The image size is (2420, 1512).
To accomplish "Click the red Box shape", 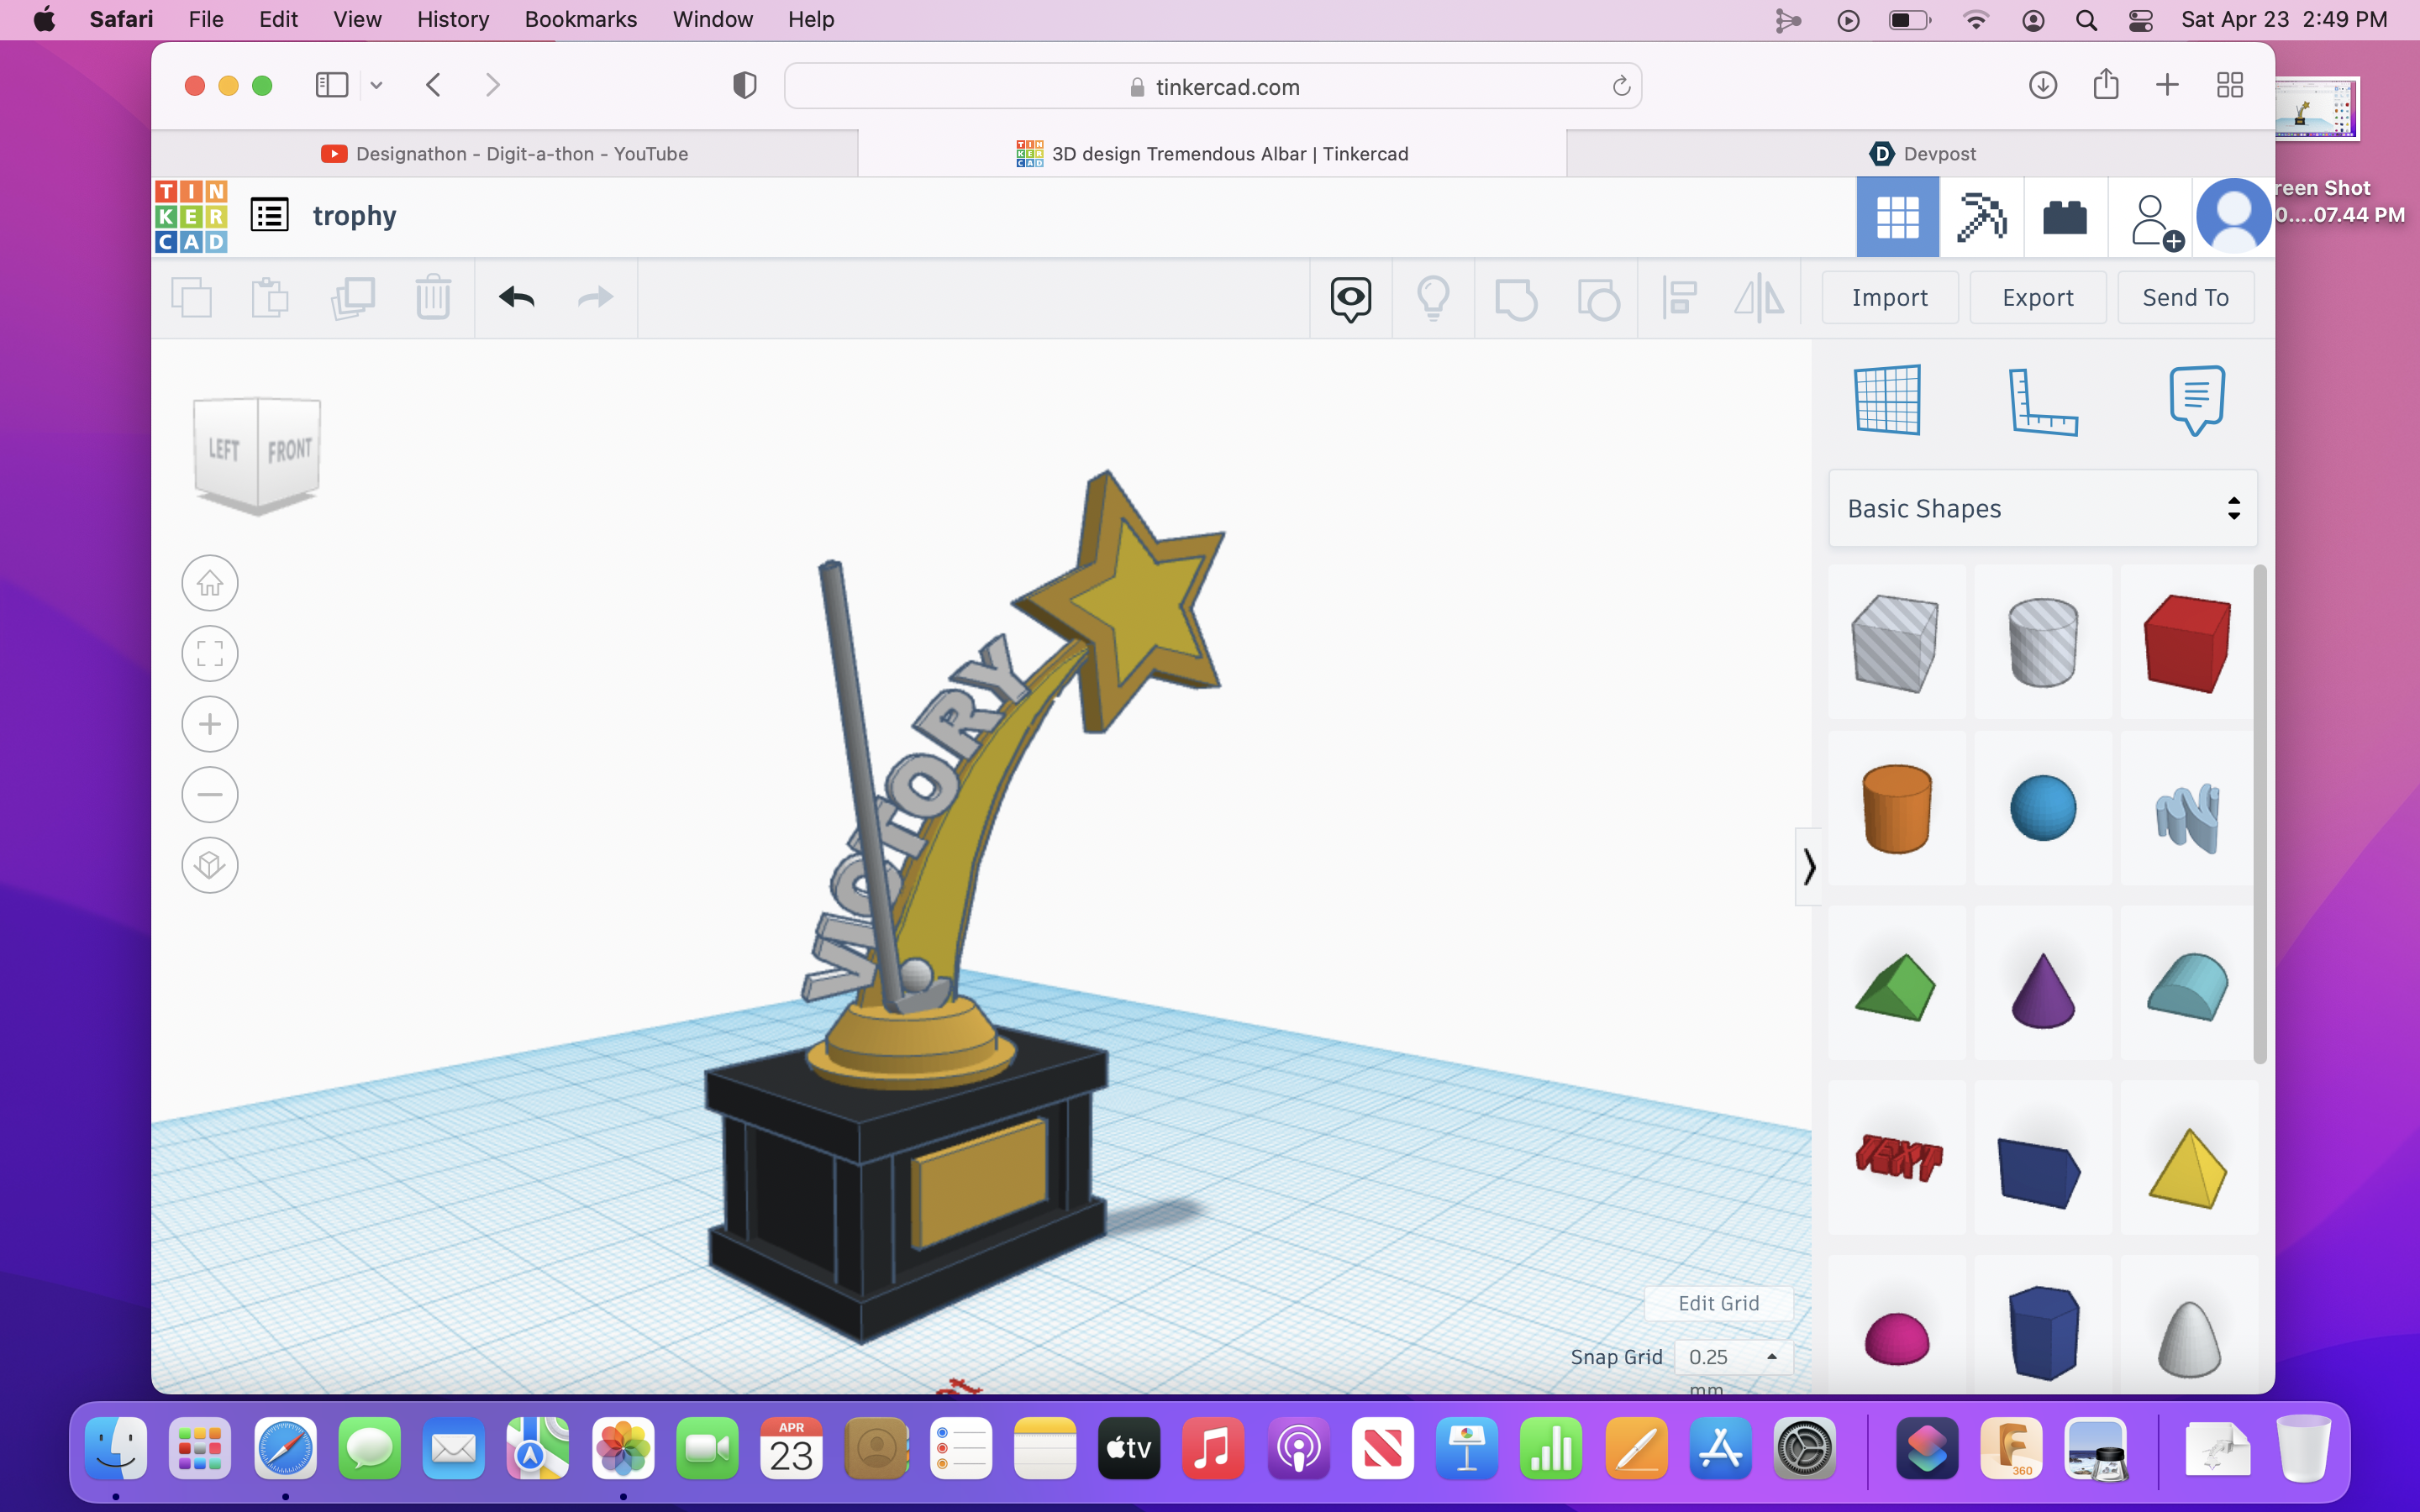I will (2187, 643).
